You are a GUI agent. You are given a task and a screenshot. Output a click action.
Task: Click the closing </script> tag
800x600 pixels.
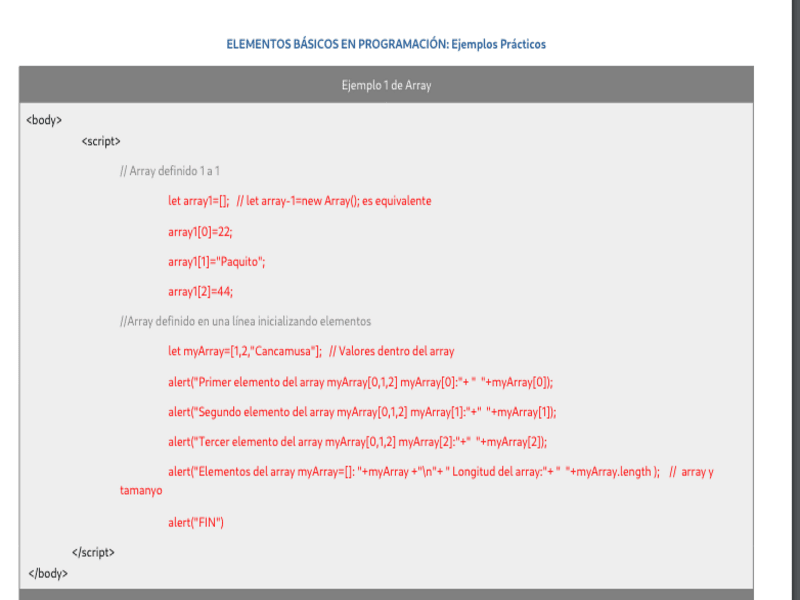tap(93, 553)
